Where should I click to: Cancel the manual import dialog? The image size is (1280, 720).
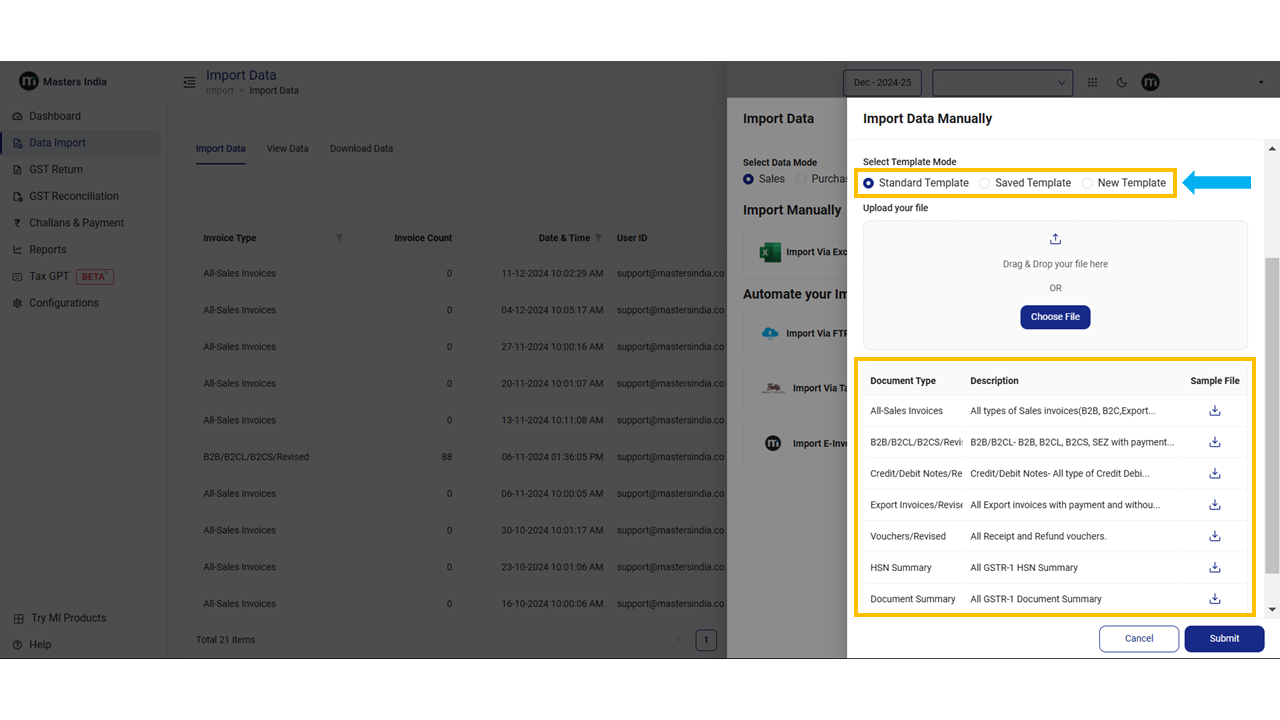[x=1138, y=639]
